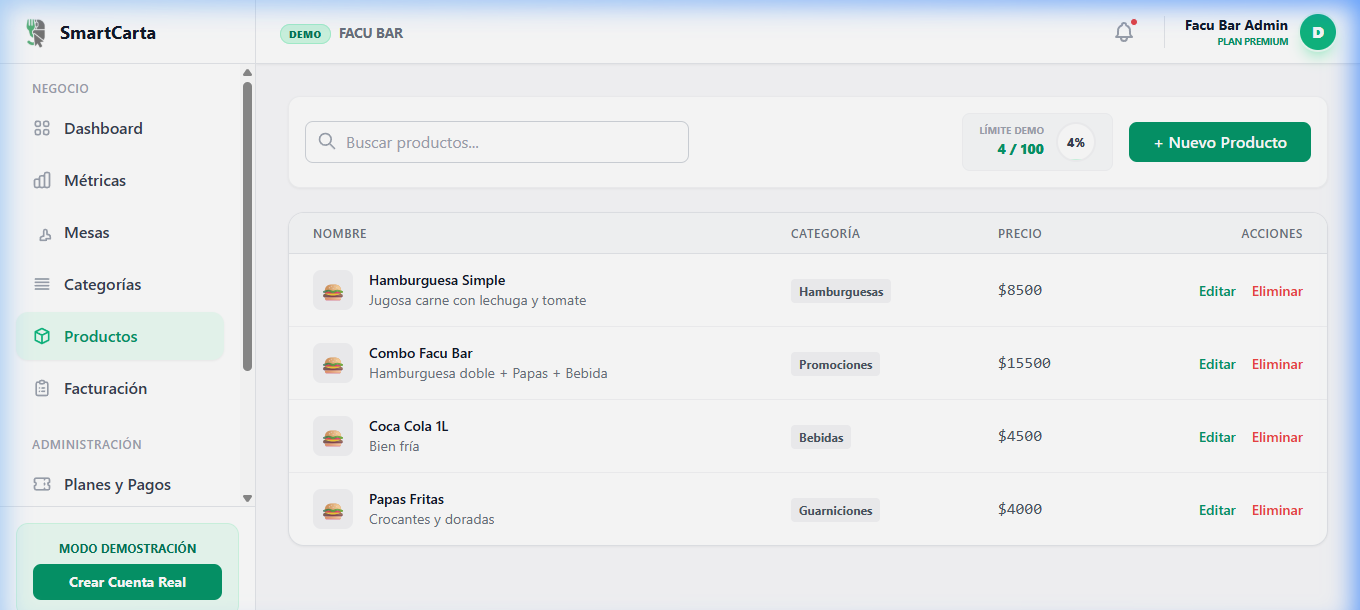Click the Métricas bar chart icon

[x=40, y=180]
